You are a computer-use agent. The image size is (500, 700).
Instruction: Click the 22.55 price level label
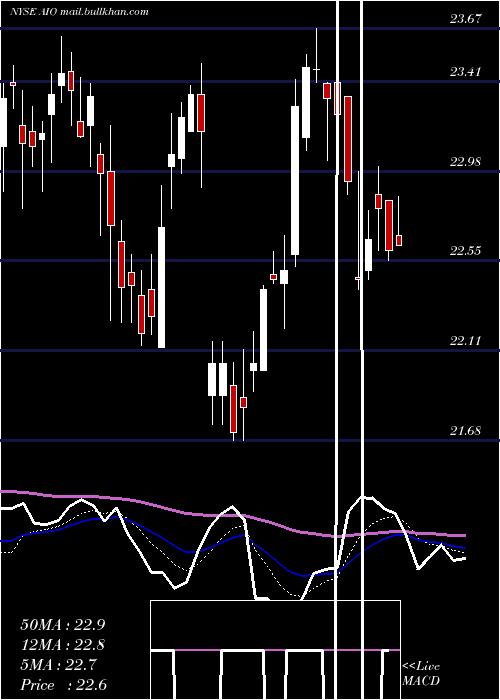[x=466, y=250]
